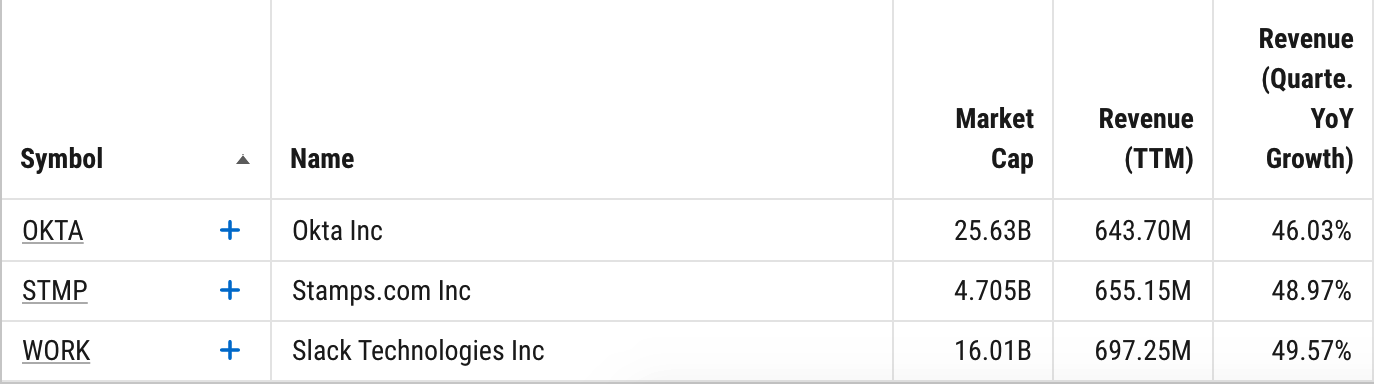This screenshot has height=384, width=1374.
Task: Sort by Revenue (TTM) column header
Action: pyautogui.click(x=1146, y=140)
